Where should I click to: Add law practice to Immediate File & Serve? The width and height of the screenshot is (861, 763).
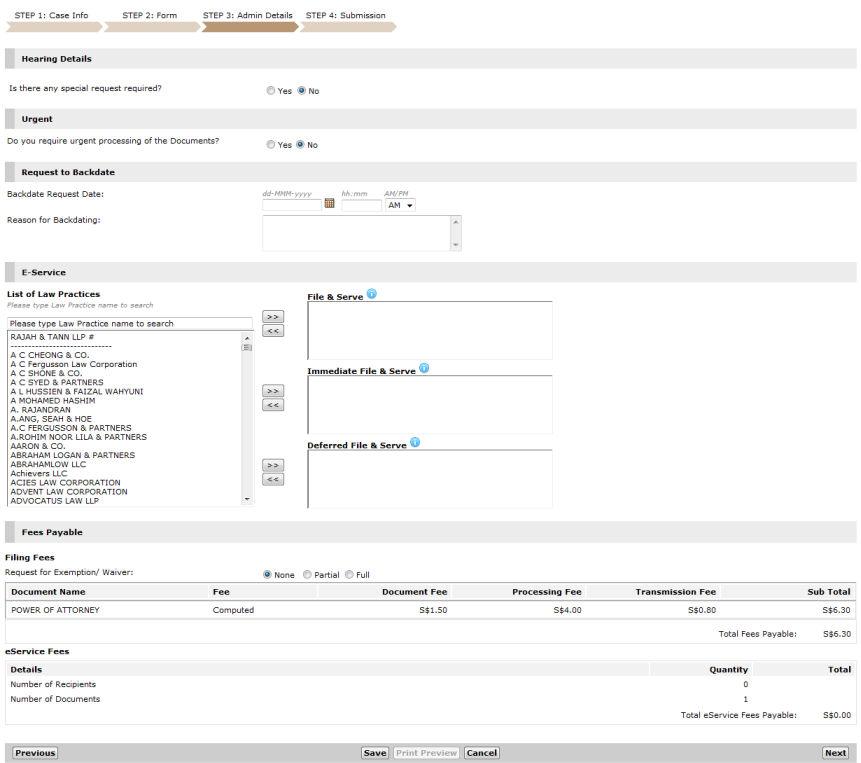[x=272, y=391]
